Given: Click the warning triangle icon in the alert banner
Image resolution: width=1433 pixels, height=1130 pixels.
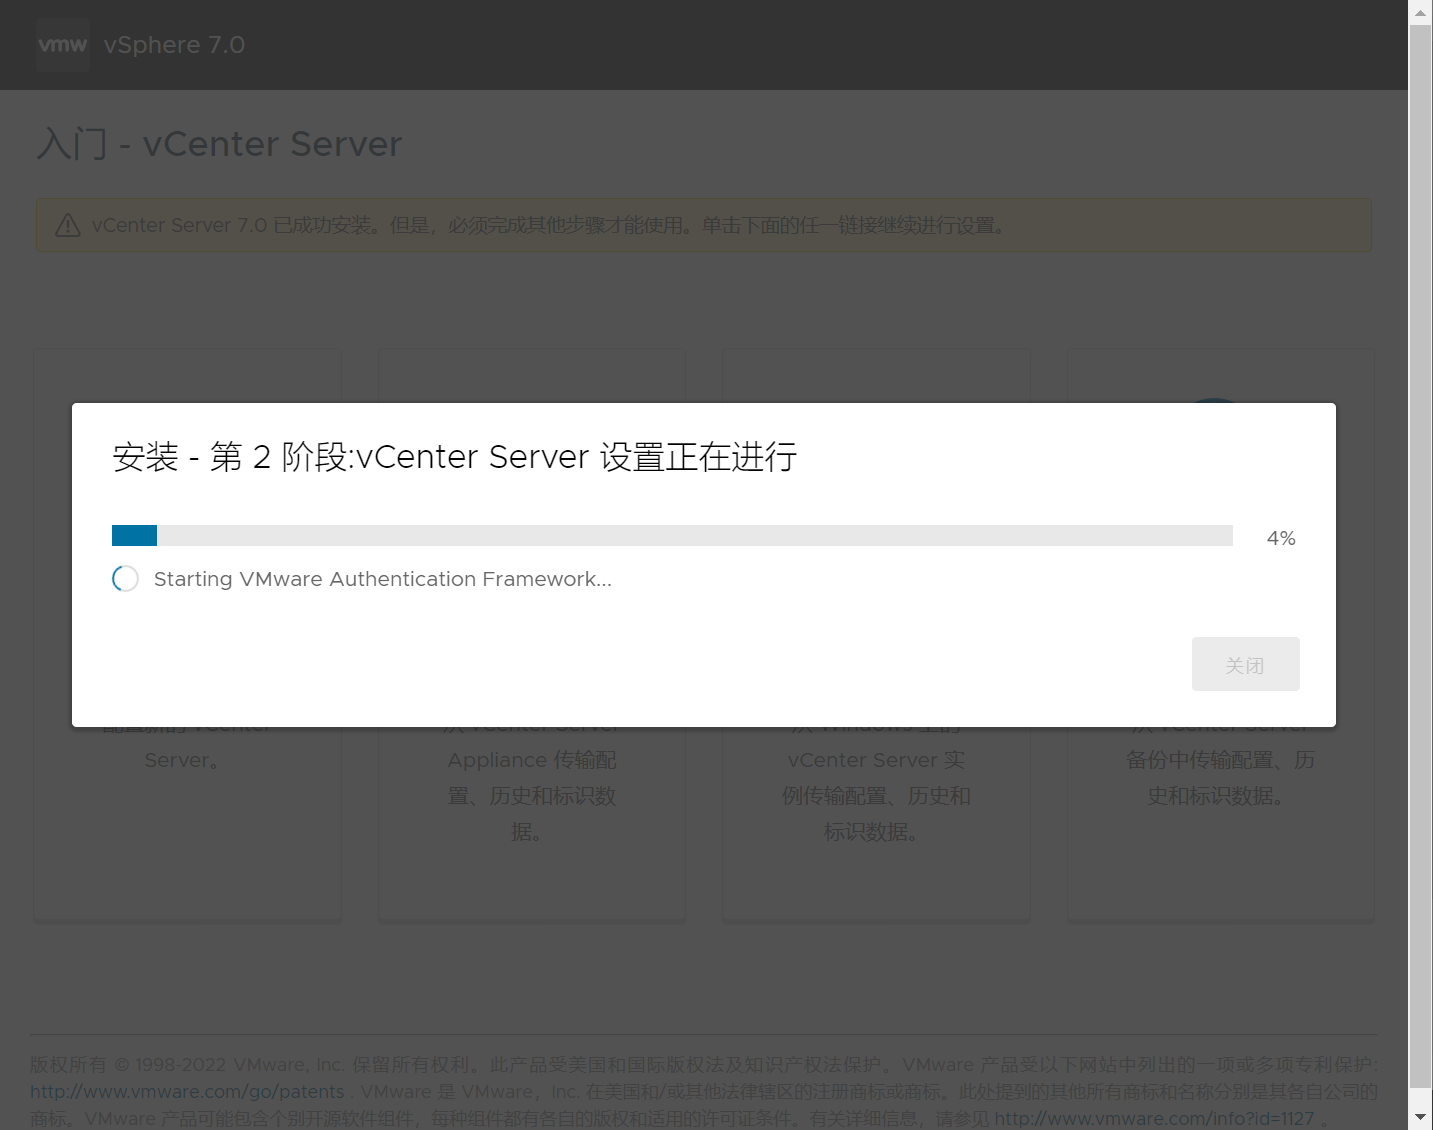Looking at the screenshot, I should [68, 225].
